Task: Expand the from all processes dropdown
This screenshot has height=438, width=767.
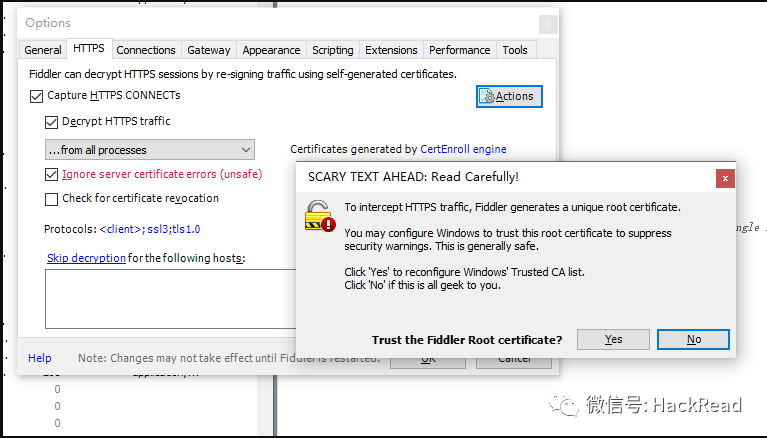Action: [150, 150]
